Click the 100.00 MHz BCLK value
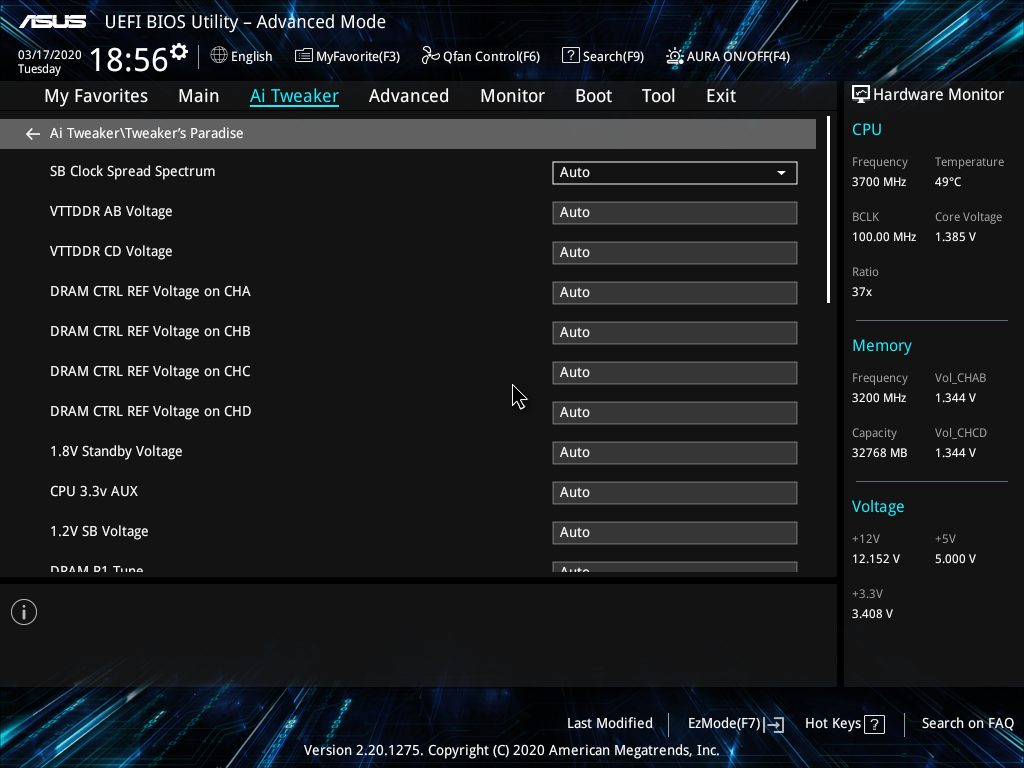Screen dimensions: 1024x768 884,237
